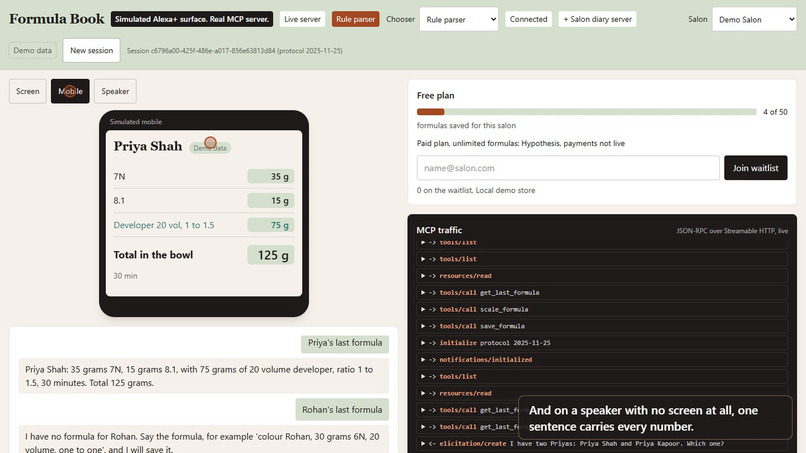Click the Rohan's last formula chat bubble

click(x=342, y=410)
